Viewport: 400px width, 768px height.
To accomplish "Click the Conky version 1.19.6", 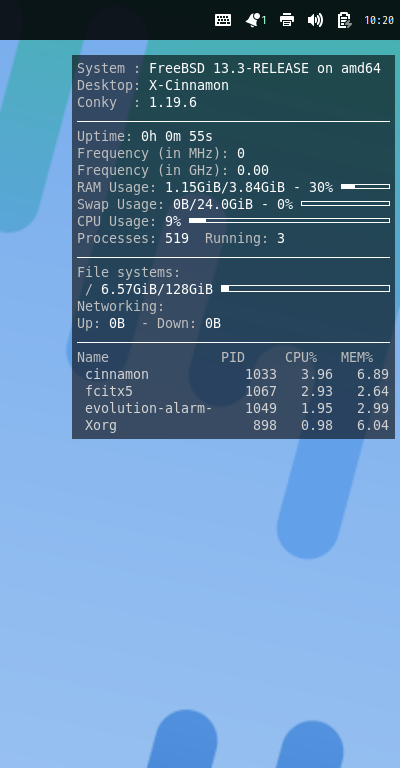I will [x=173, y=102].
